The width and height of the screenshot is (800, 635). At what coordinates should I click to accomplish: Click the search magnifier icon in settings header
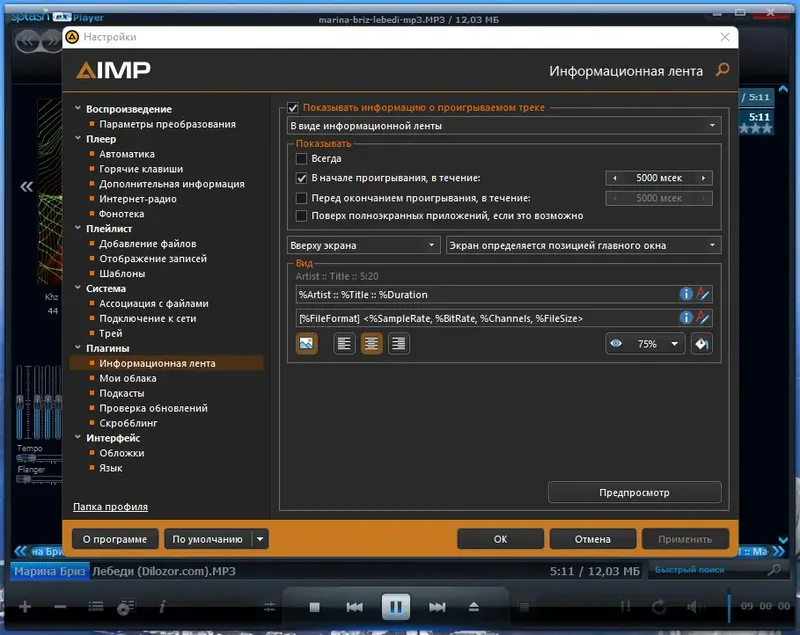[722, 69]
